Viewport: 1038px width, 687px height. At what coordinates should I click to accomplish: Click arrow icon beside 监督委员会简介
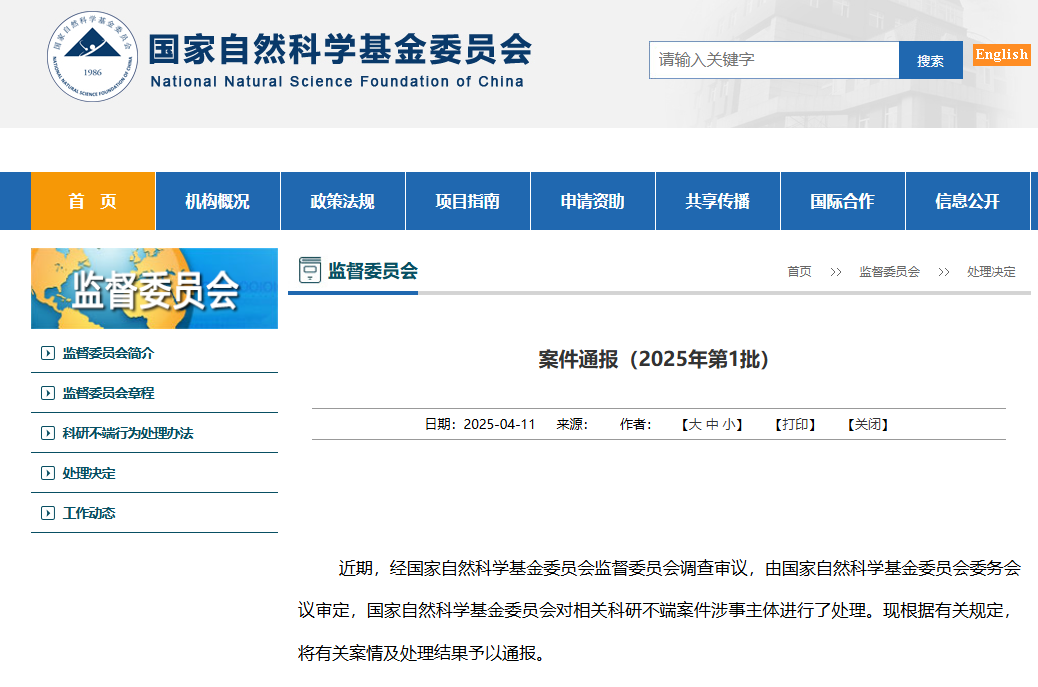tap(47, 353)
